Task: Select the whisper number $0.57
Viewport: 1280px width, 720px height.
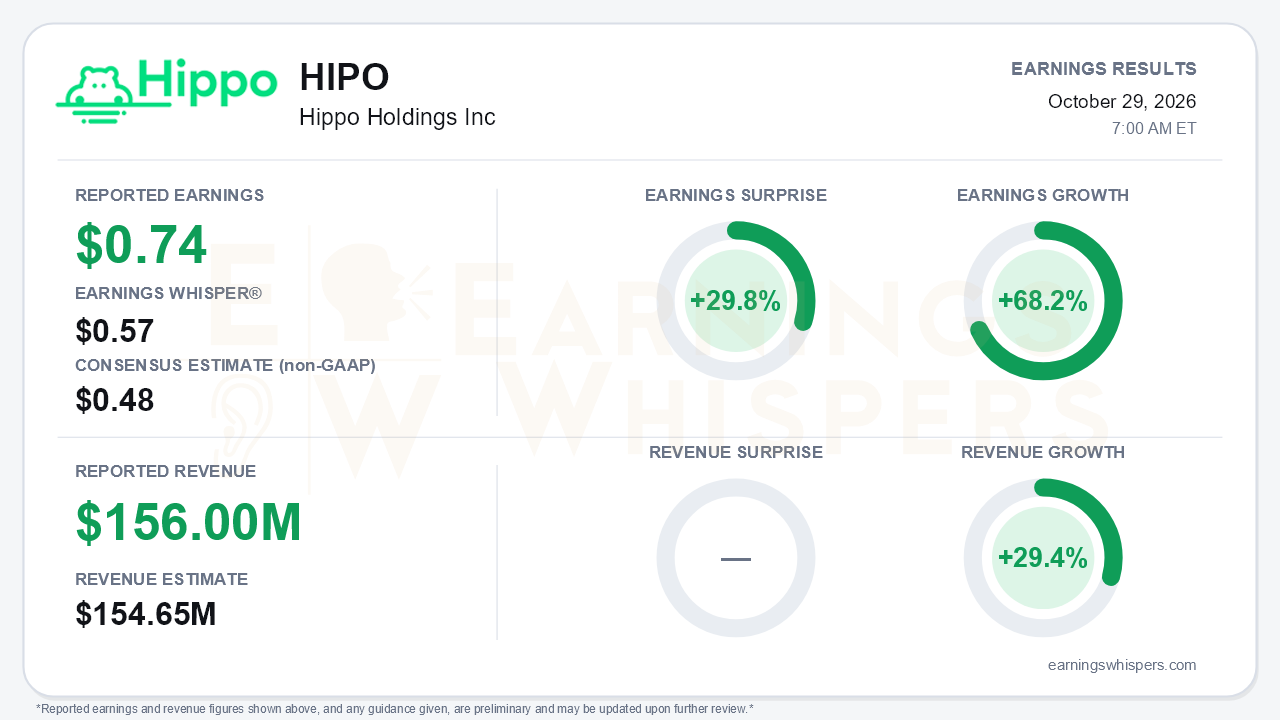Action: (115, 330)
